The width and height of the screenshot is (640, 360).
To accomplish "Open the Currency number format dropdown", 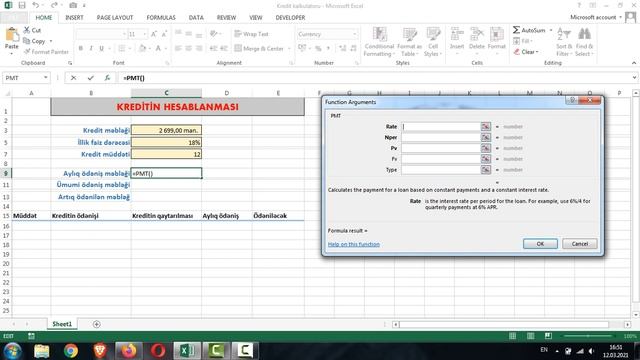I will point(354,34).
